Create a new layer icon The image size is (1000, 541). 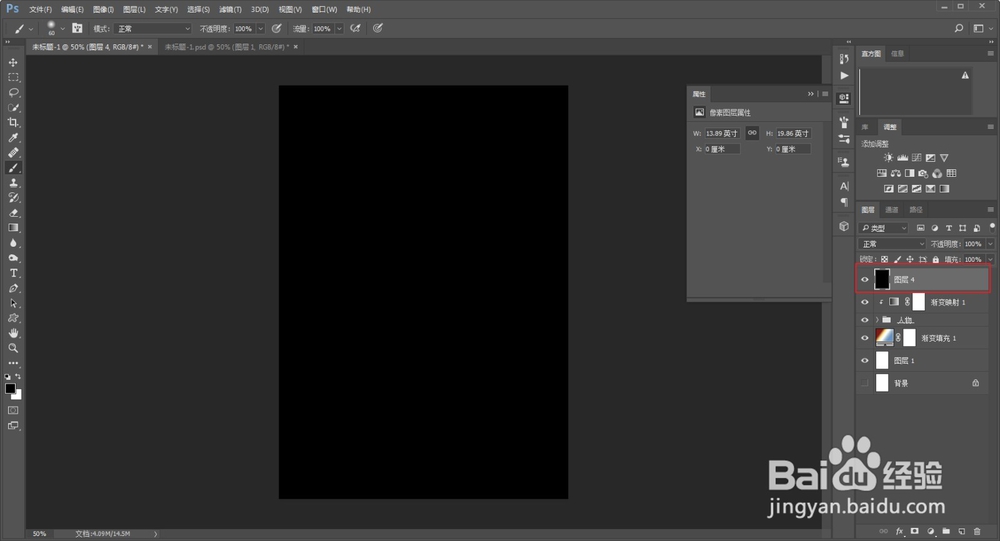pyautogui.click(x=962, y=531)
